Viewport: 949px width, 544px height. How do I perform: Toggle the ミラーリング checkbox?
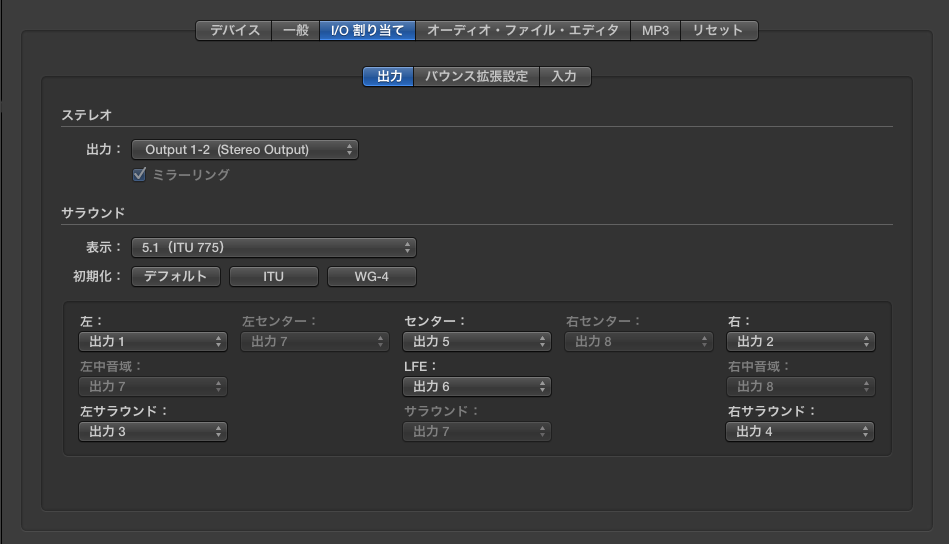(x=139, y=175)
